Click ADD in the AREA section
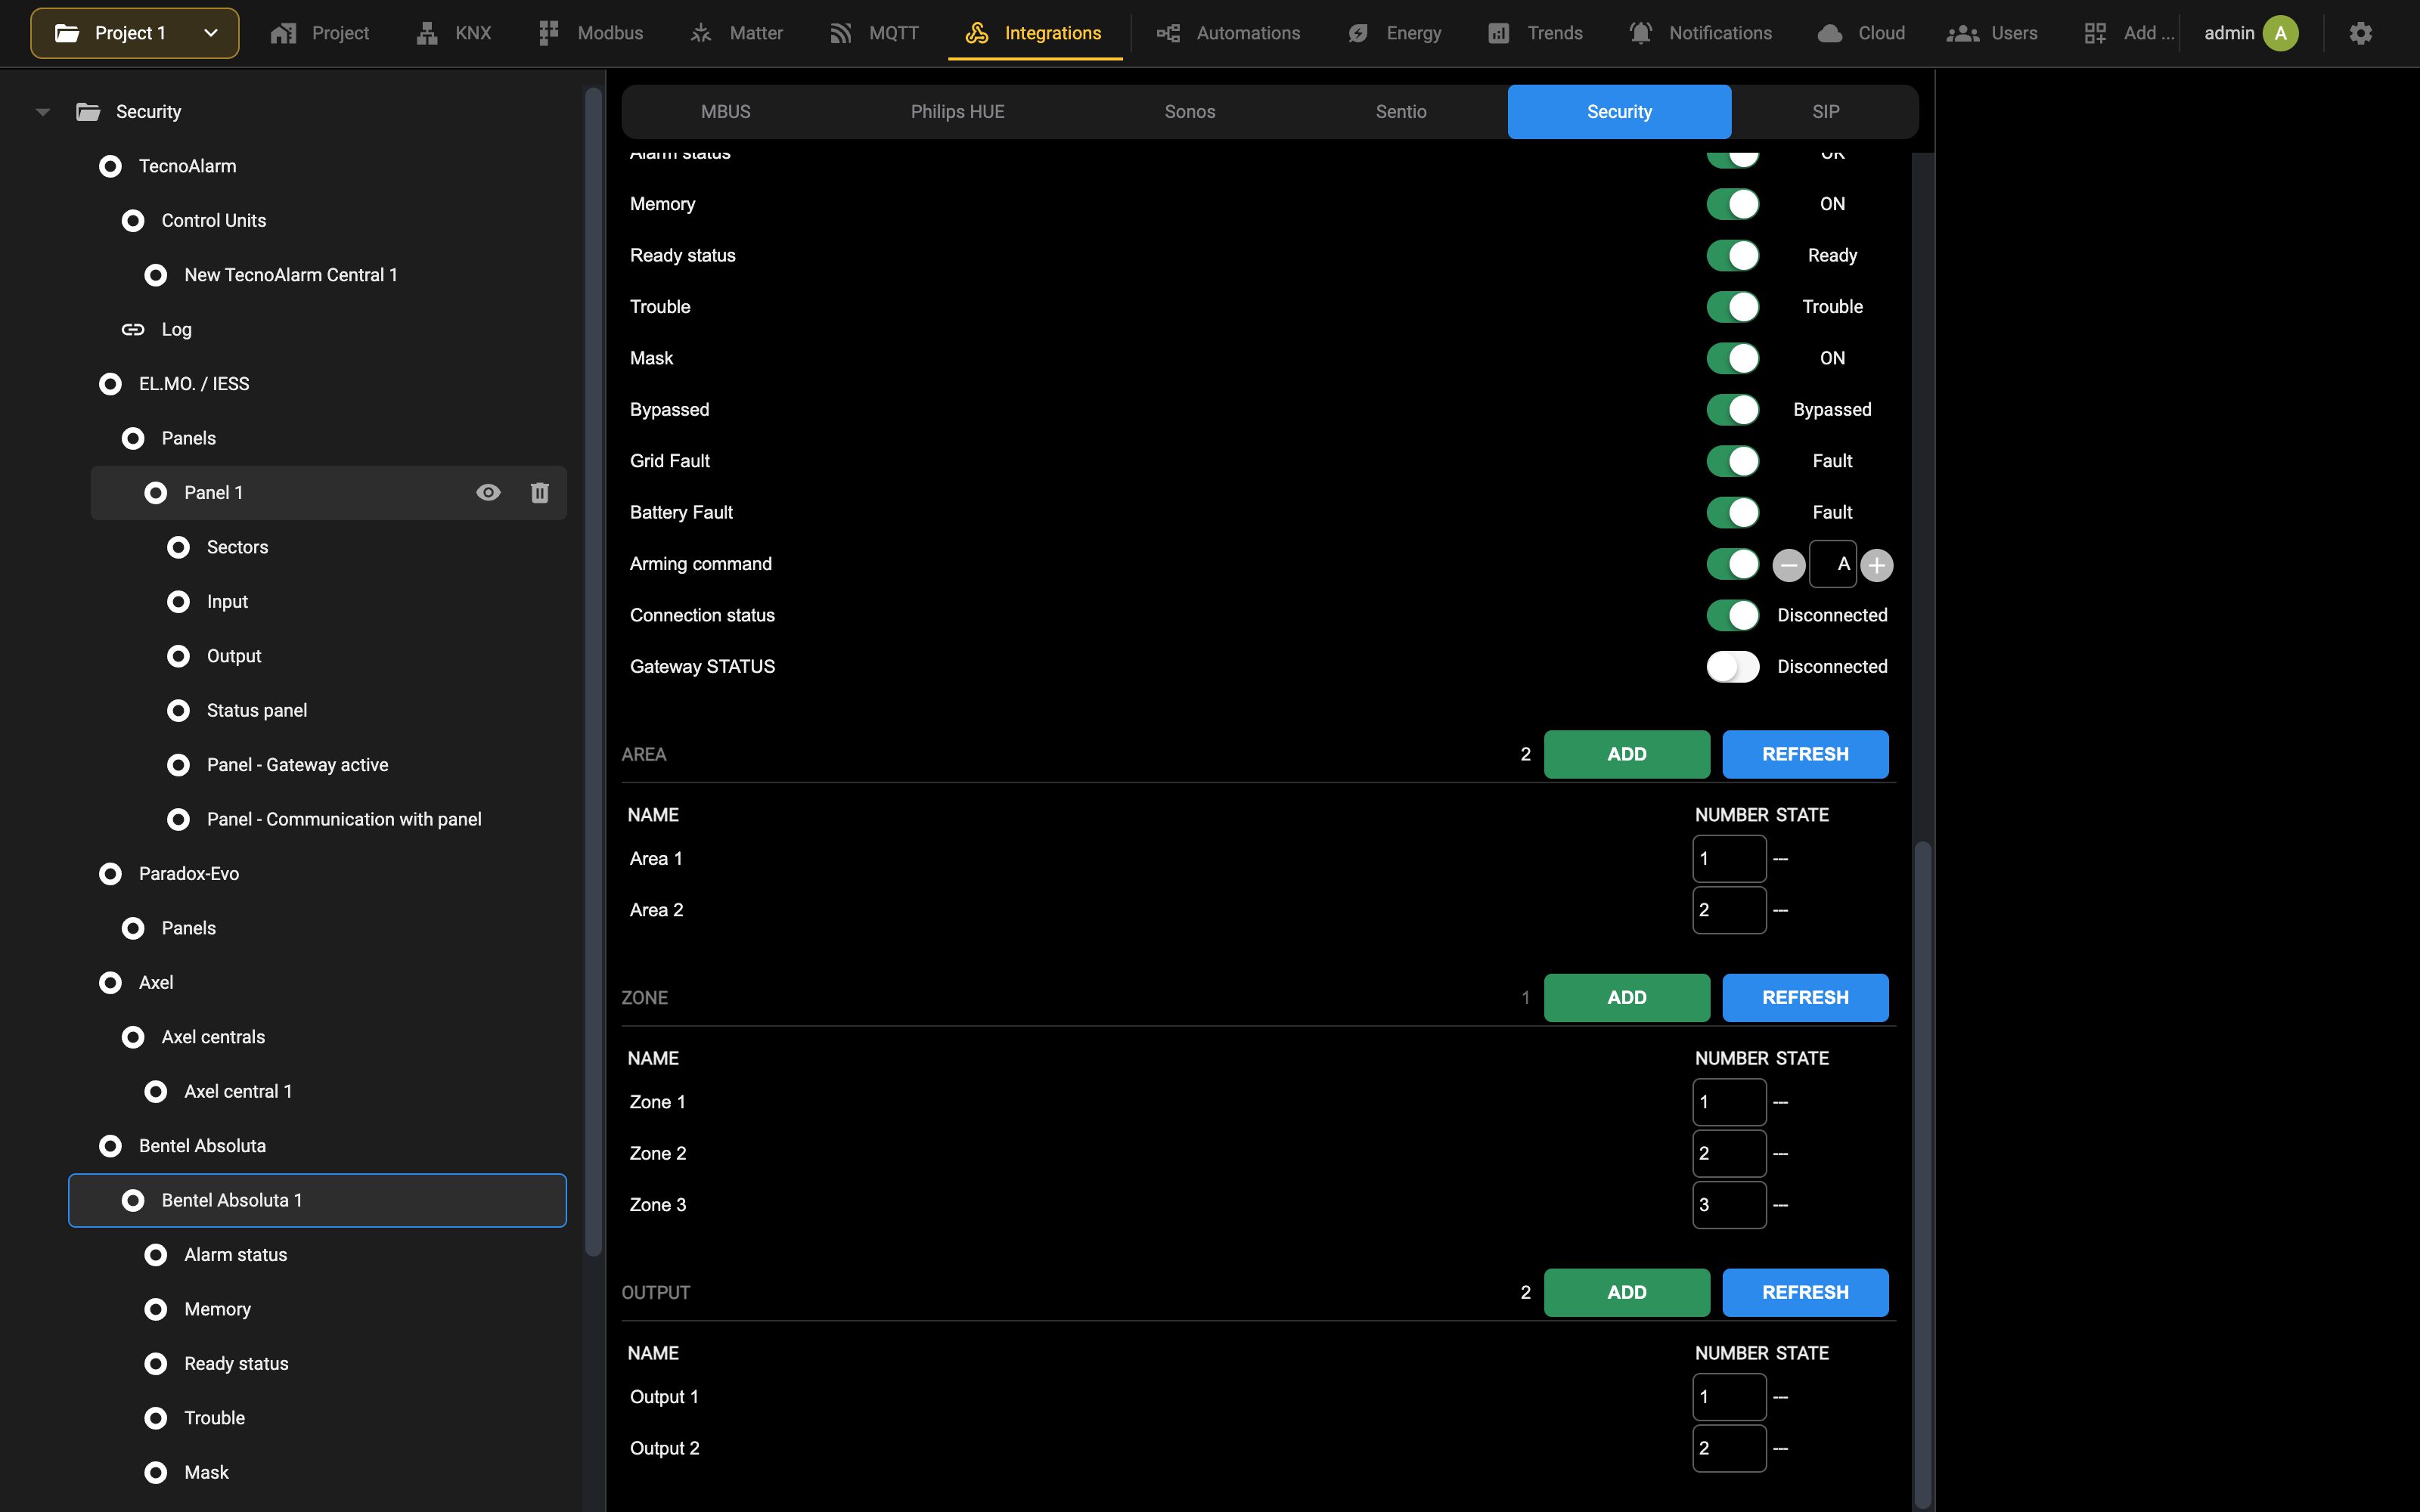The width and height of the screenshot is (2420, 1512). (x=1627, y=754)
